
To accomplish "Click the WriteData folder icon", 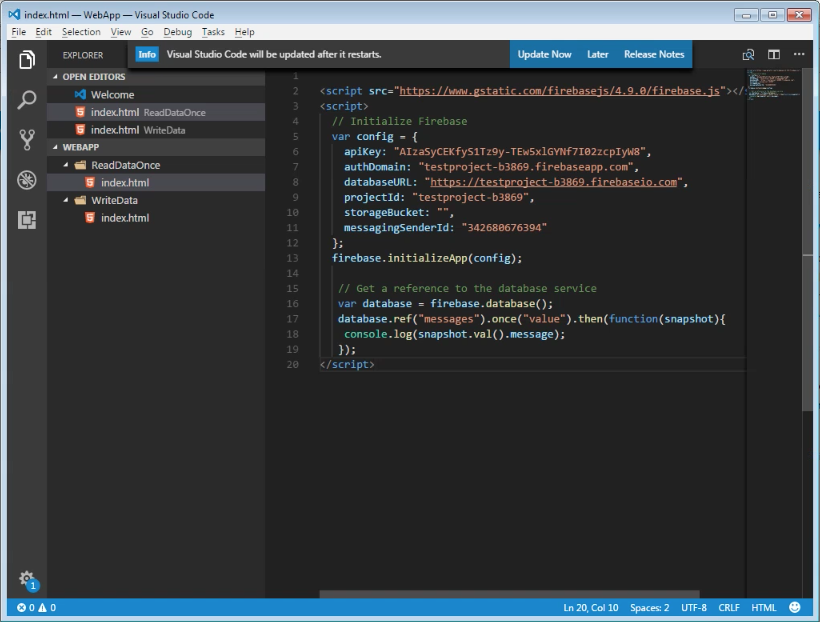I will point(80,200).
